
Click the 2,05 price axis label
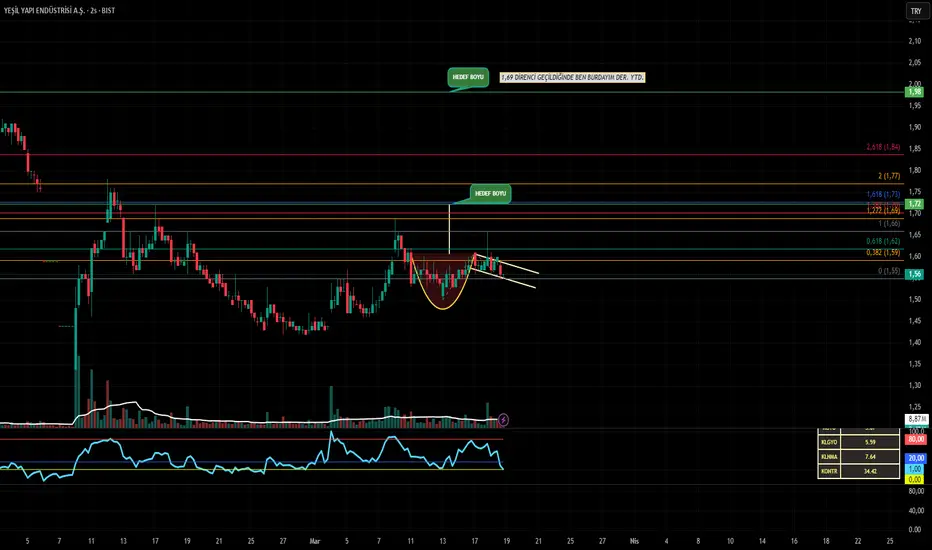click(915, 62)
